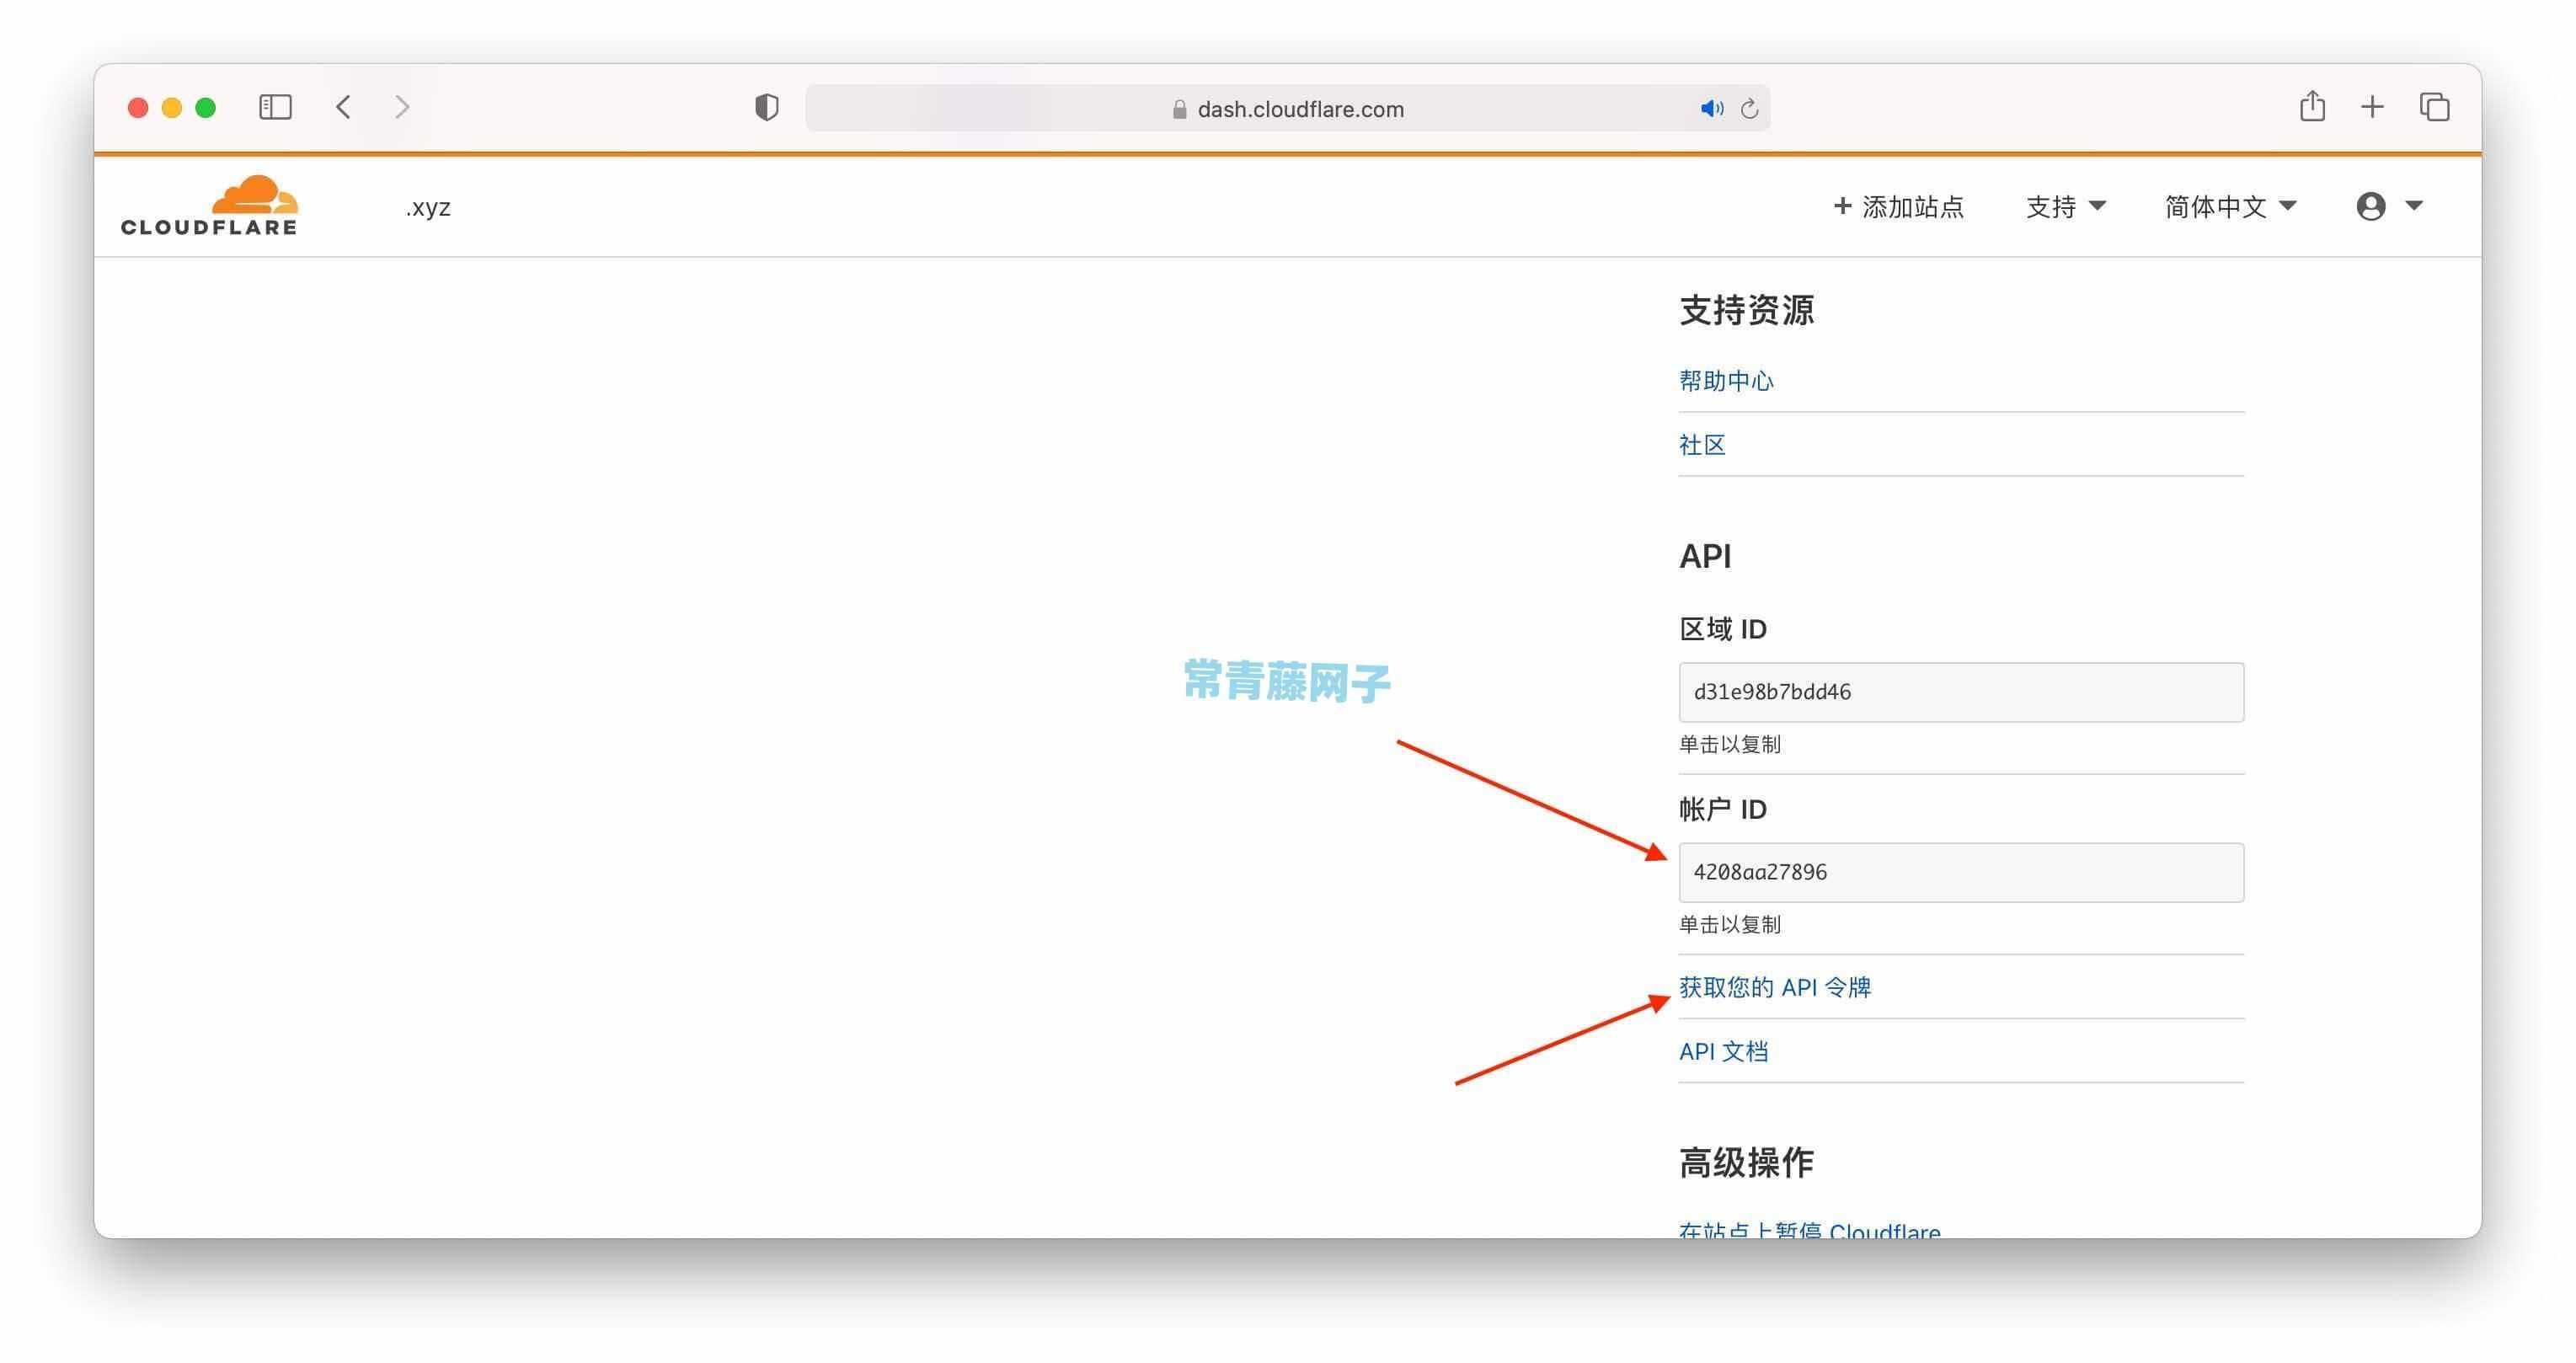Open a new tab with plus icon
2576x1363 pixels.
(2372, 107)
